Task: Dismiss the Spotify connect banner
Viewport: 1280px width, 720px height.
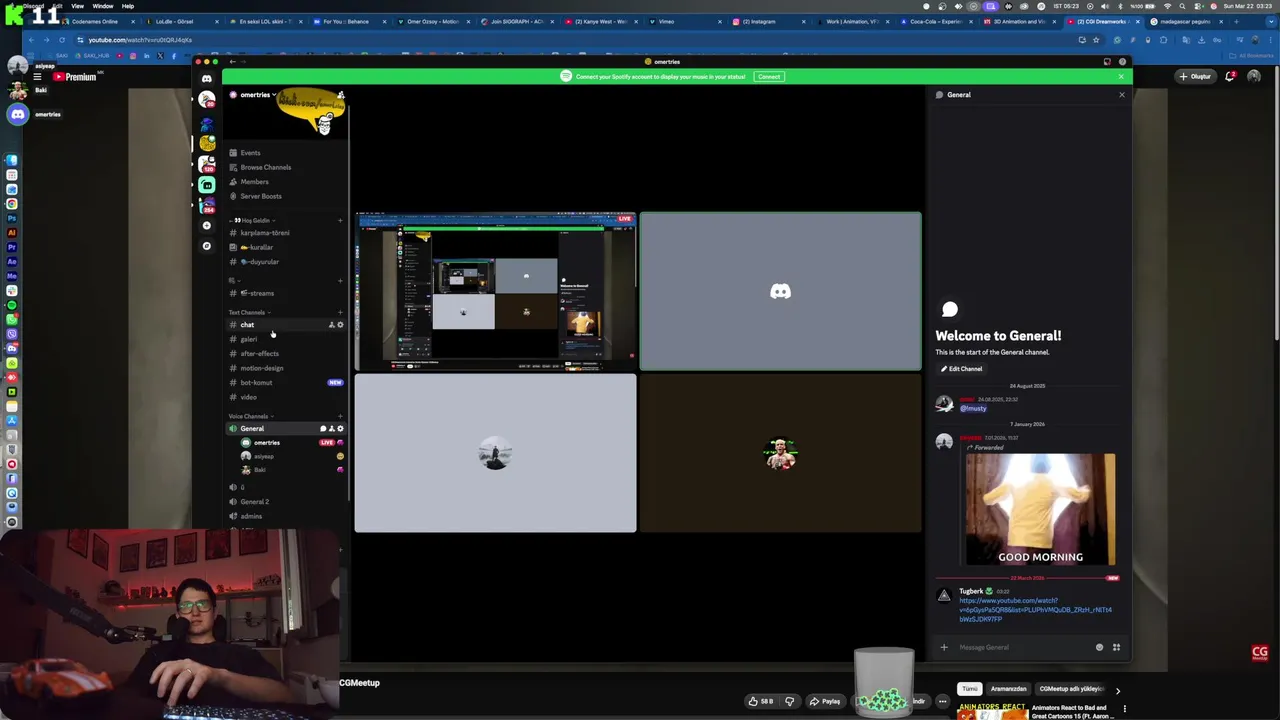Action: (1120, 76)
